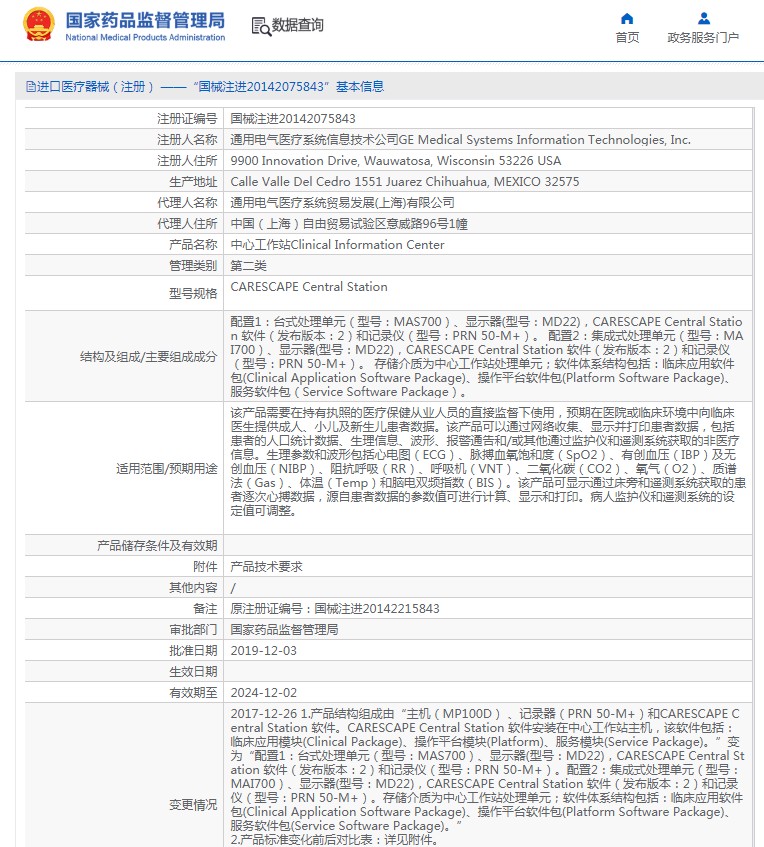Click 代理人住所 label
This screenshot has width=764, height=847.
coord(187,224)
